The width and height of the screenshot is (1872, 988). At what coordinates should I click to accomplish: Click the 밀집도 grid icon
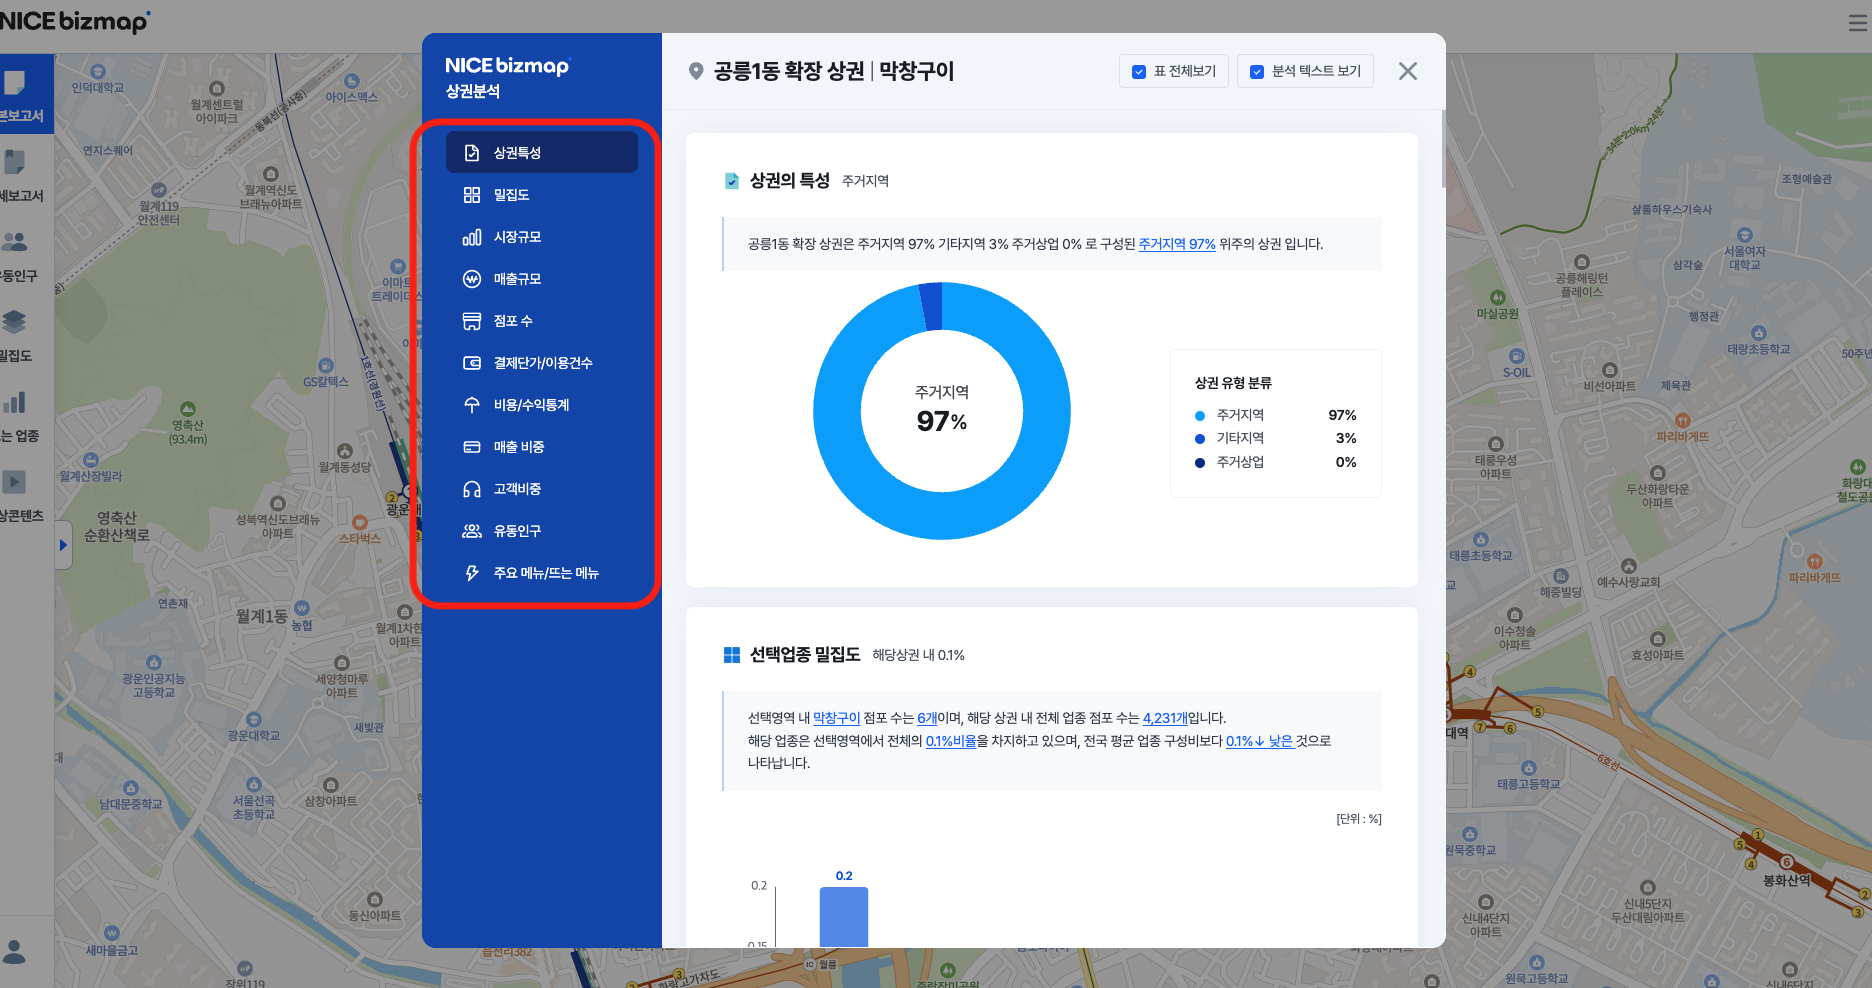click(x=472, y=195)
